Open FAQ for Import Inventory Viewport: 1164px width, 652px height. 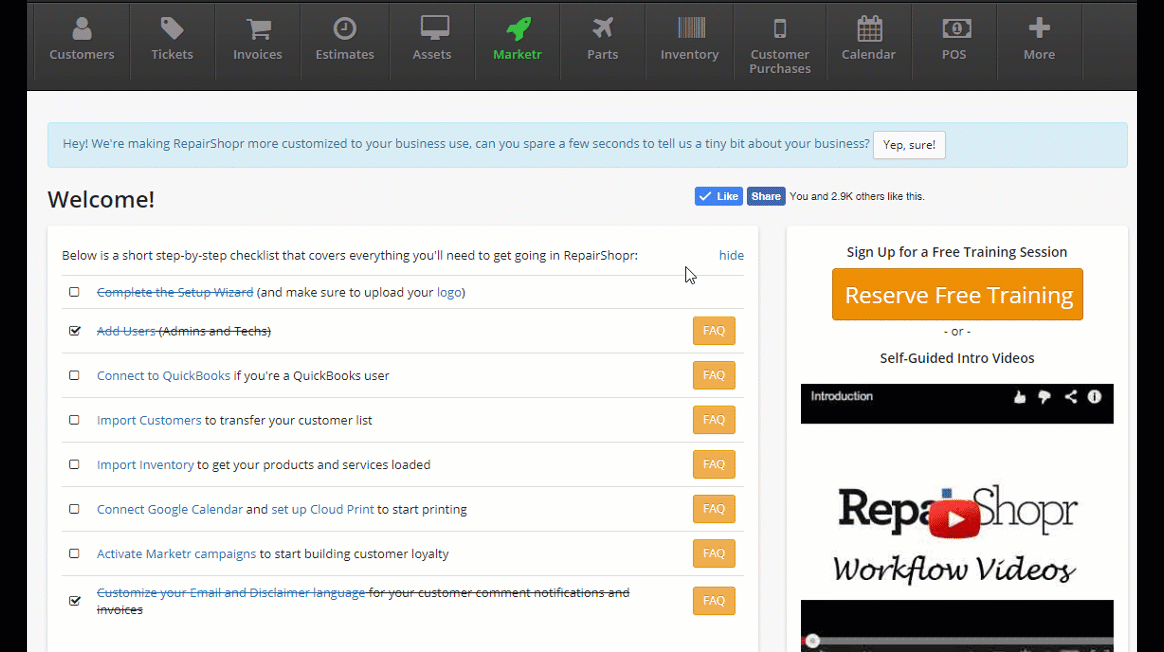pyautogui.click(x=714, y=464)
